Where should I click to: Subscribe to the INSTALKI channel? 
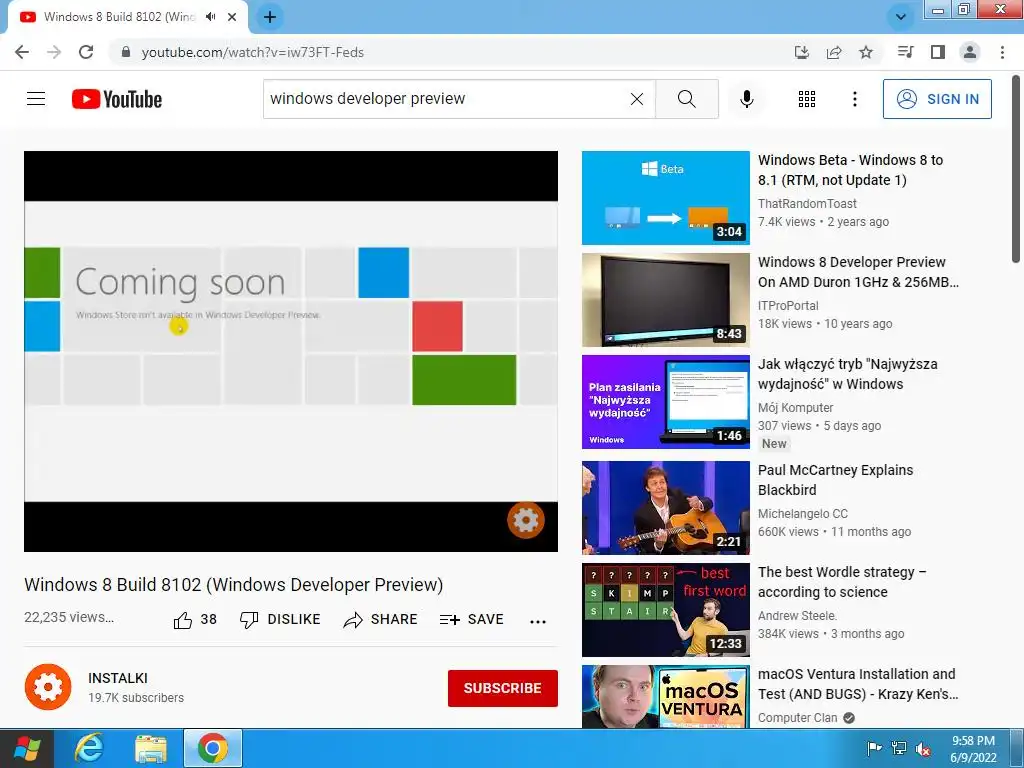pos(502,688)
